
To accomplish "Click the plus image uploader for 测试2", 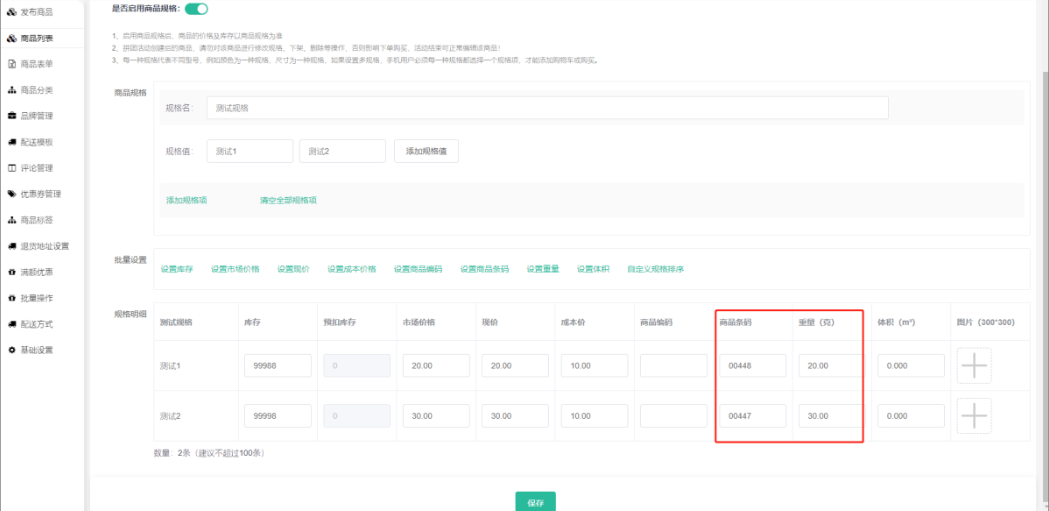I will point(973,415).
